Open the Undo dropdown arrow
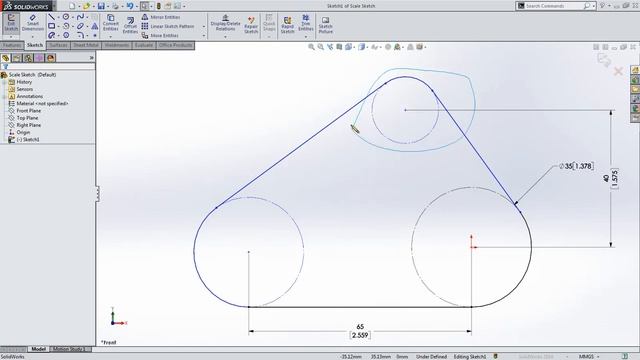The width and height of the screenshot is (640, 360). coord(136,7)
